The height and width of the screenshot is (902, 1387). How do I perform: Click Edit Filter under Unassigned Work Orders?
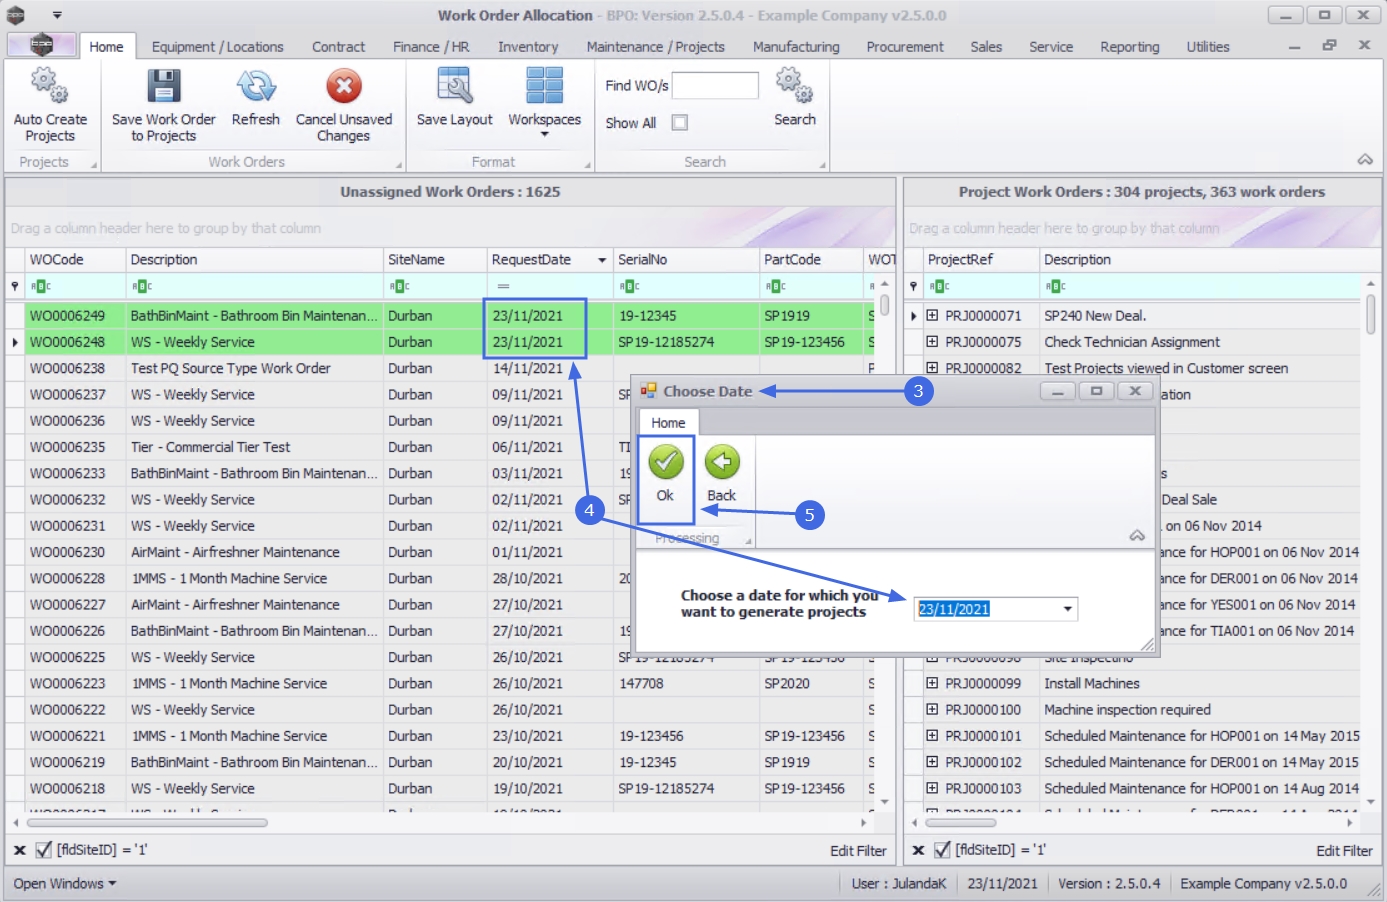858,851
